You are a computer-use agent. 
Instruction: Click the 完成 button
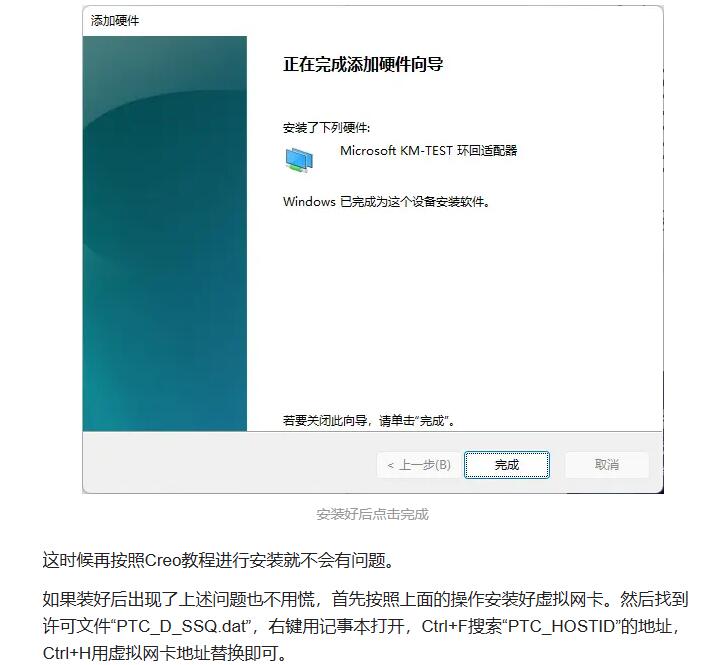[506, 465]
